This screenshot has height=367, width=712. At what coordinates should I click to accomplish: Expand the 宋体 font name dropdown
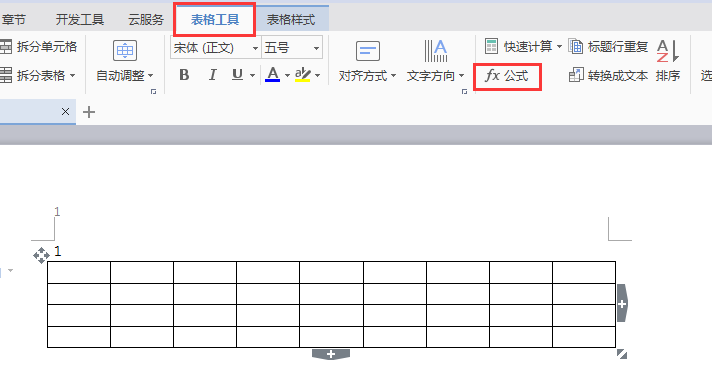click(255, 48)
